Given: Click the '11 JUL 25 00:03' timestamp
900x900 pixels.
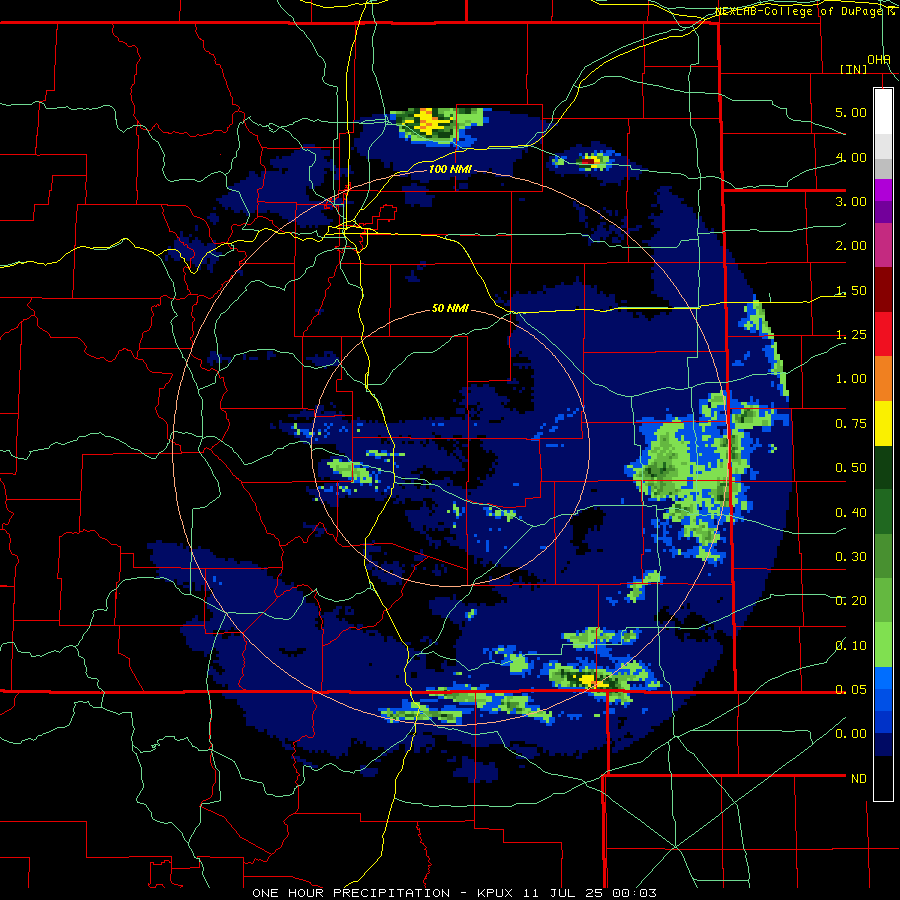Looking at the screenshot, I should (x=590, y=893).
